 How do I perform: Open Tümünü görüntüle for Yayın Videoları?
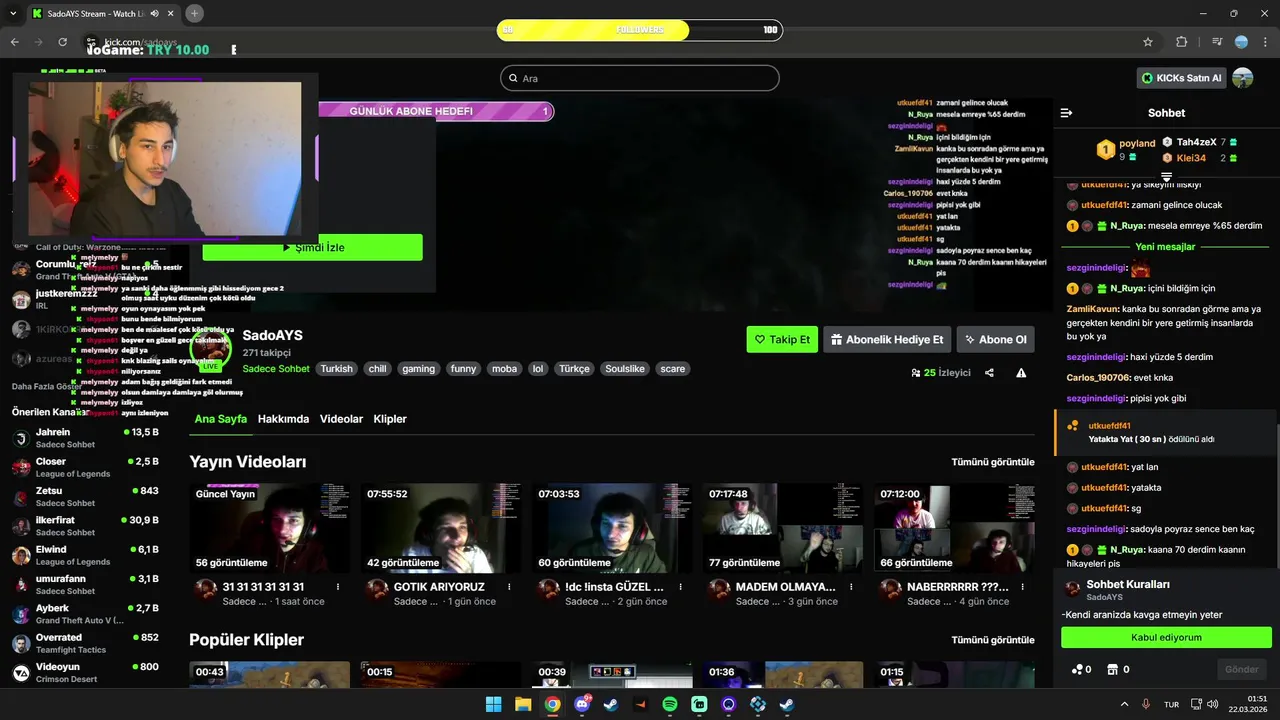coord(993,462)
